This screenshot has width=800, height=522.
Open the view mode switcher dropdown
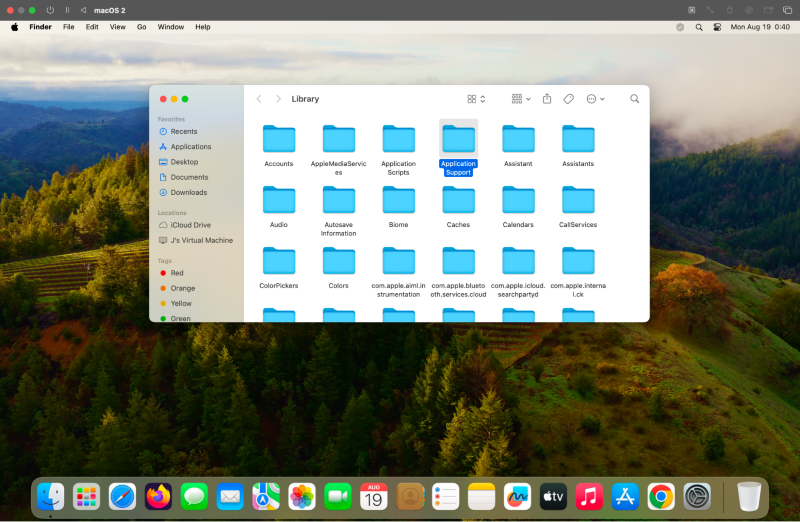coord(476,99)
